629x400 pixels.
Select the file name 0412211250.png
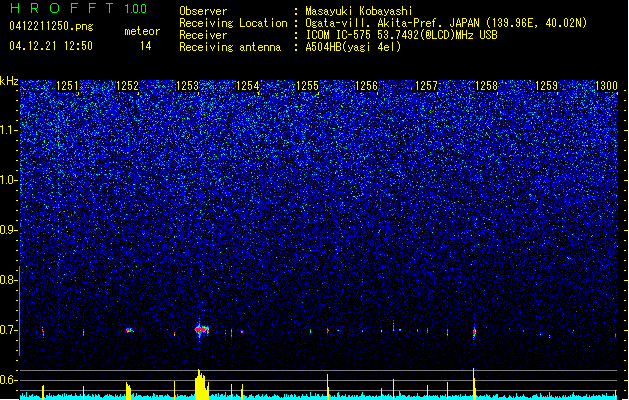click(51, 26)
